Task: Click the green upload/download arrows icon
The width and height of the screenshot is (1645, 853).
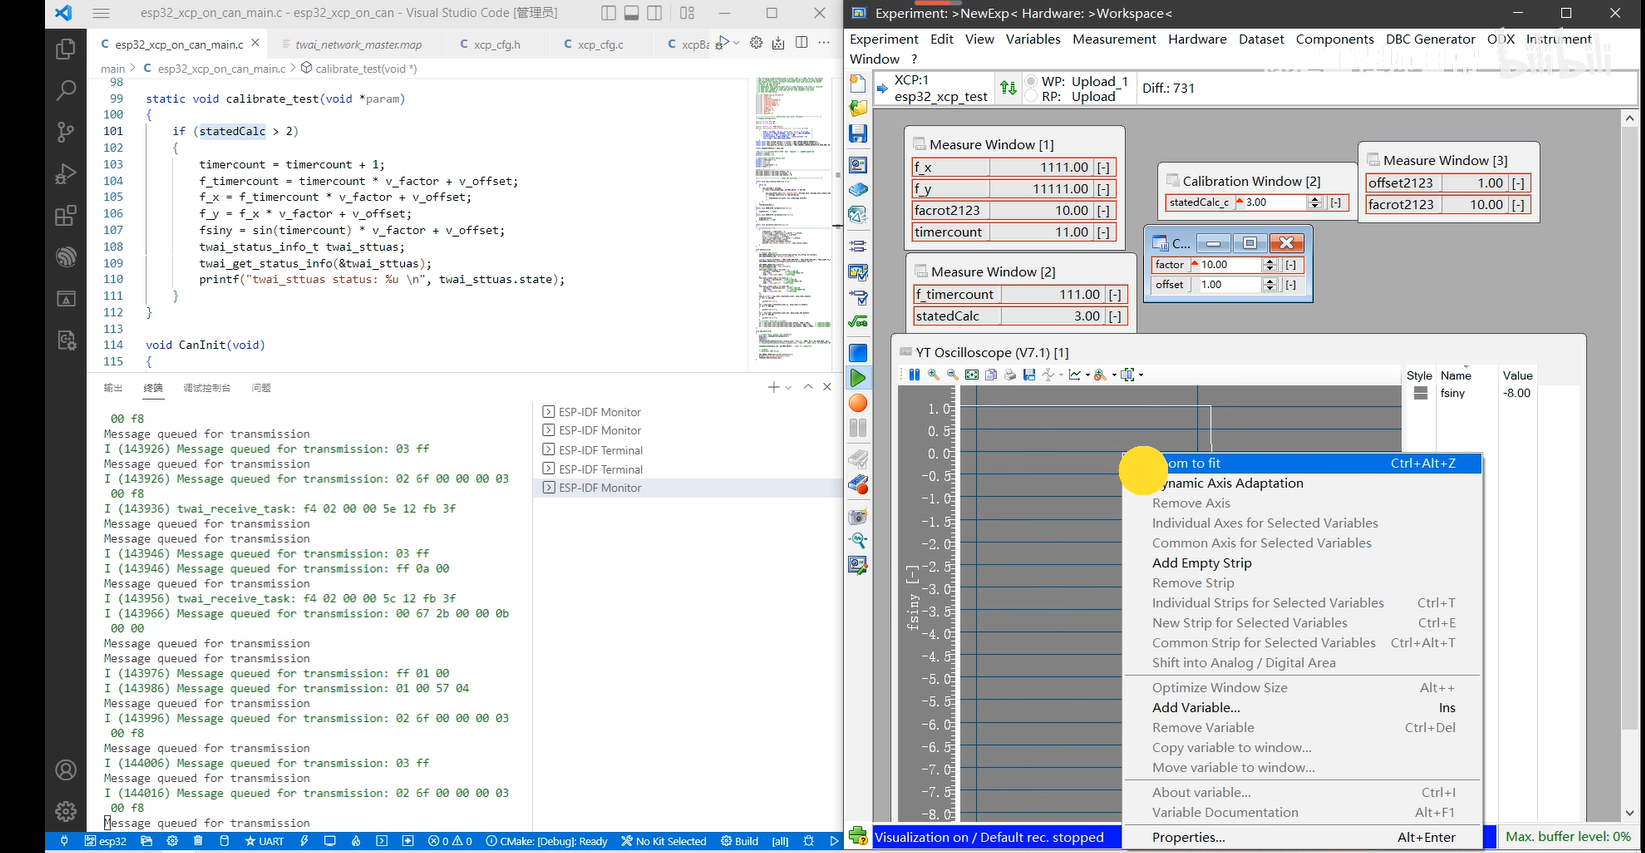Action: tap(1008, 88)
